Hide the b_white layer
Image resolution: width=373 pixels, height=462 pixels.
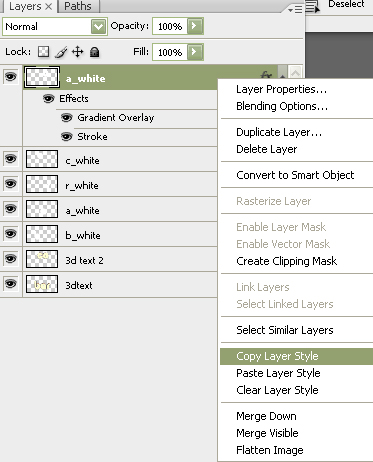(11, 233)
